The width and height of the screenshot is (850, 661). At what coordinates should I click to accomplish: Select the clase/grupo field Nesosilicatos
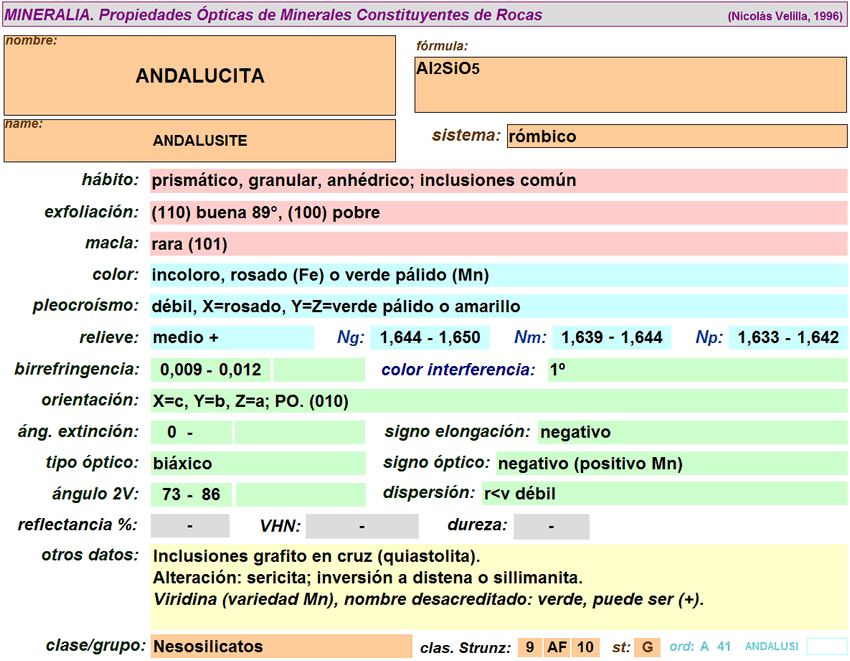(280, 646)
